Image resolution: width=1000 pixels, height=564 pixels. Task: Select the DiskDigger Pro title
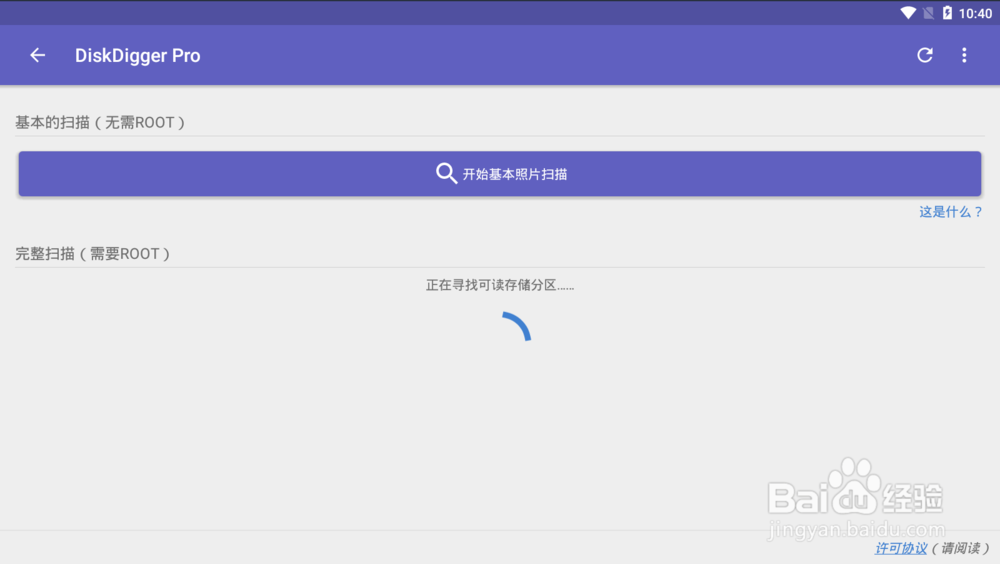tap(138, 56)
